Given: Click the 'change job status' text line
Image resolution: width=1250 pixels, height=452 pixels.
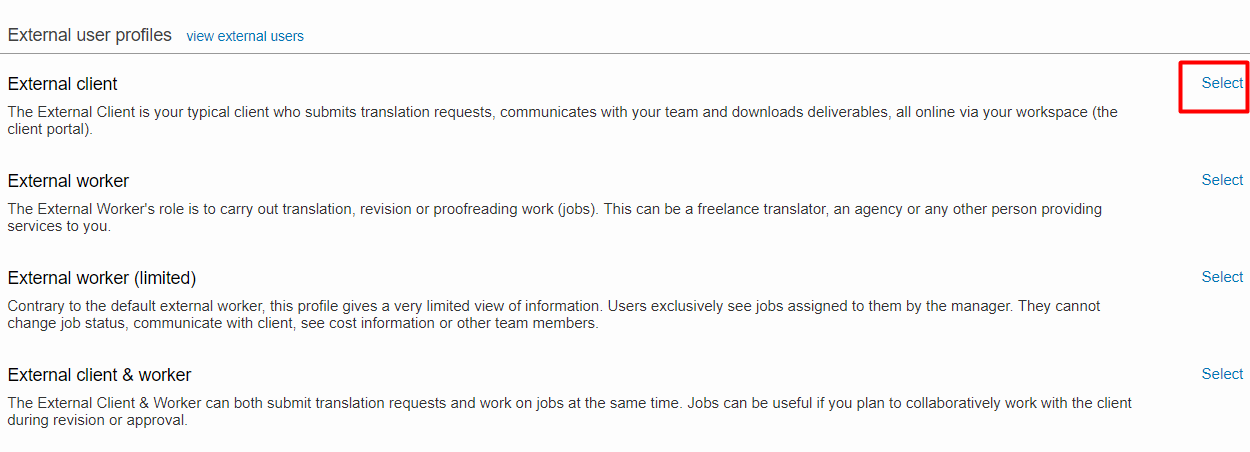Looking at the screenshot, I should click(302, 324).
